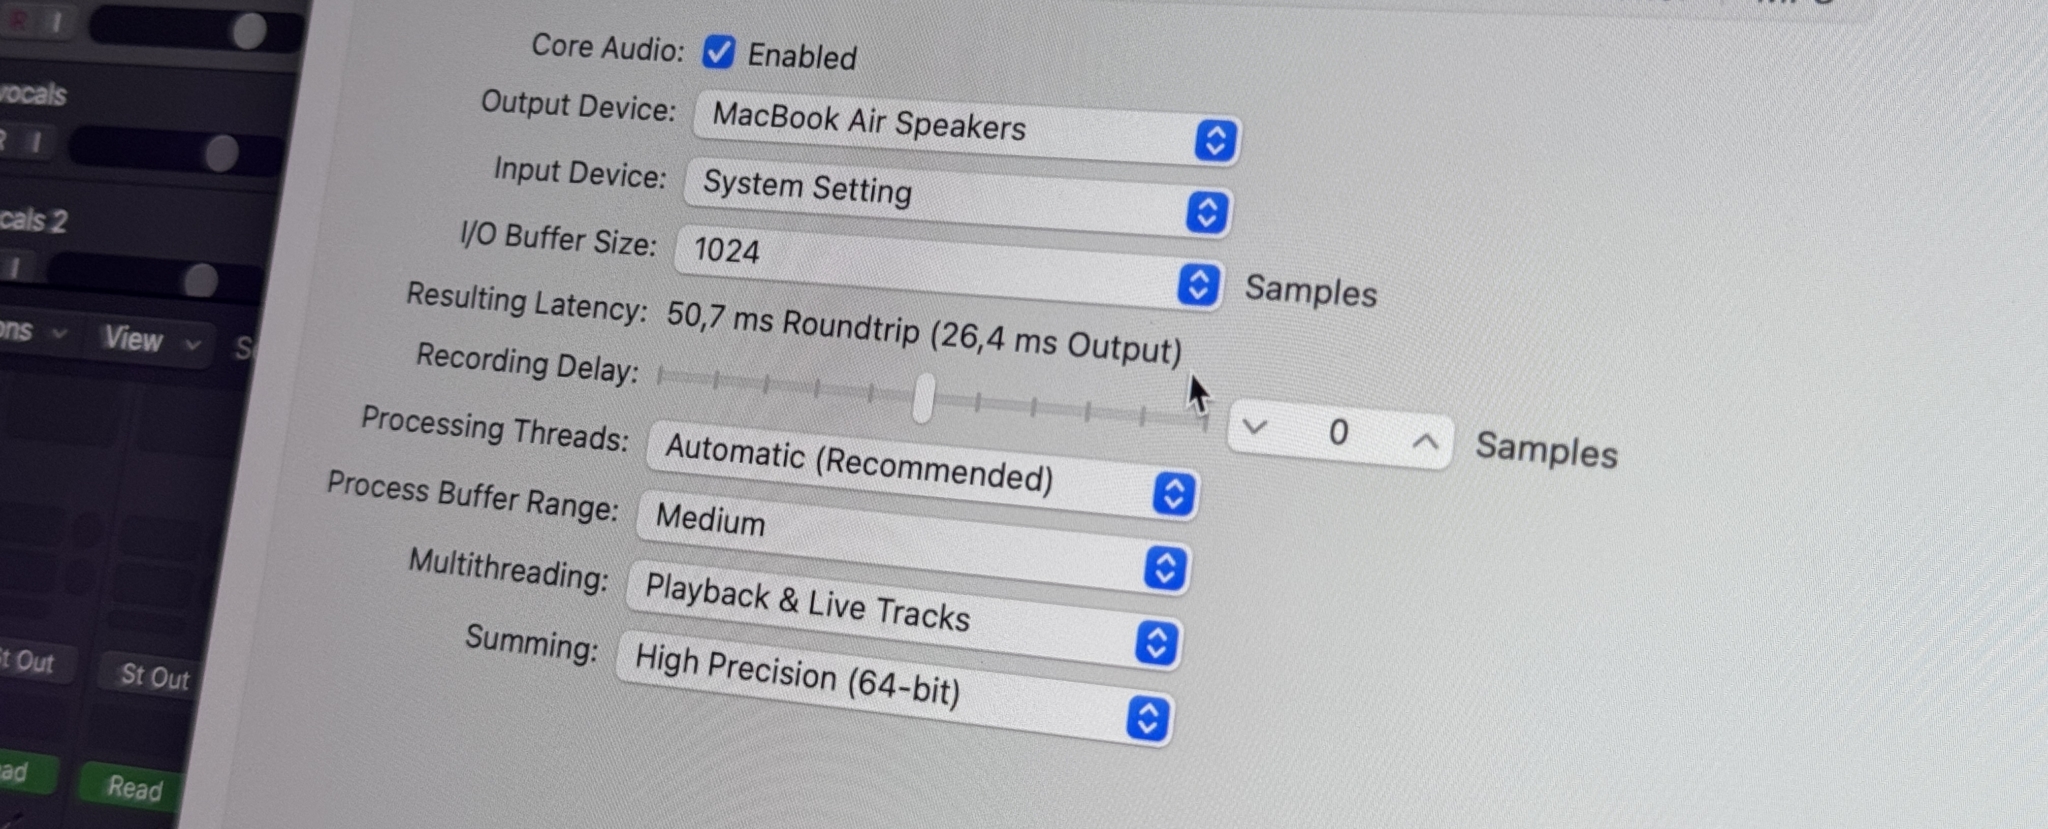Toggle record enable on top track
Screen dimensions: 2048x829
18,19
